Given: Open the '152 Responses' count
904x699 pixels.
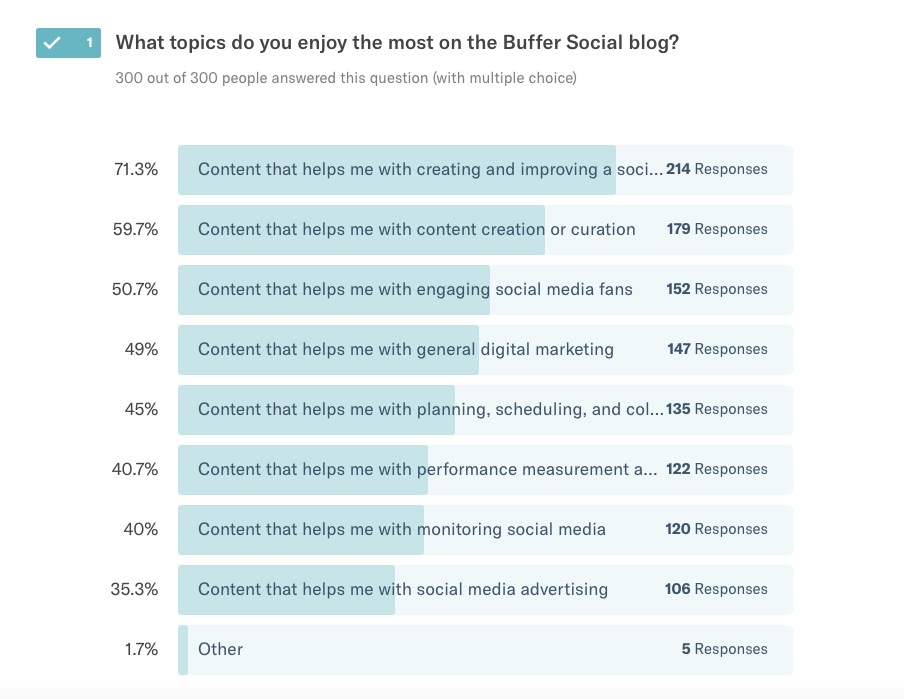Looking at the screenshot, I should point(717,289).
